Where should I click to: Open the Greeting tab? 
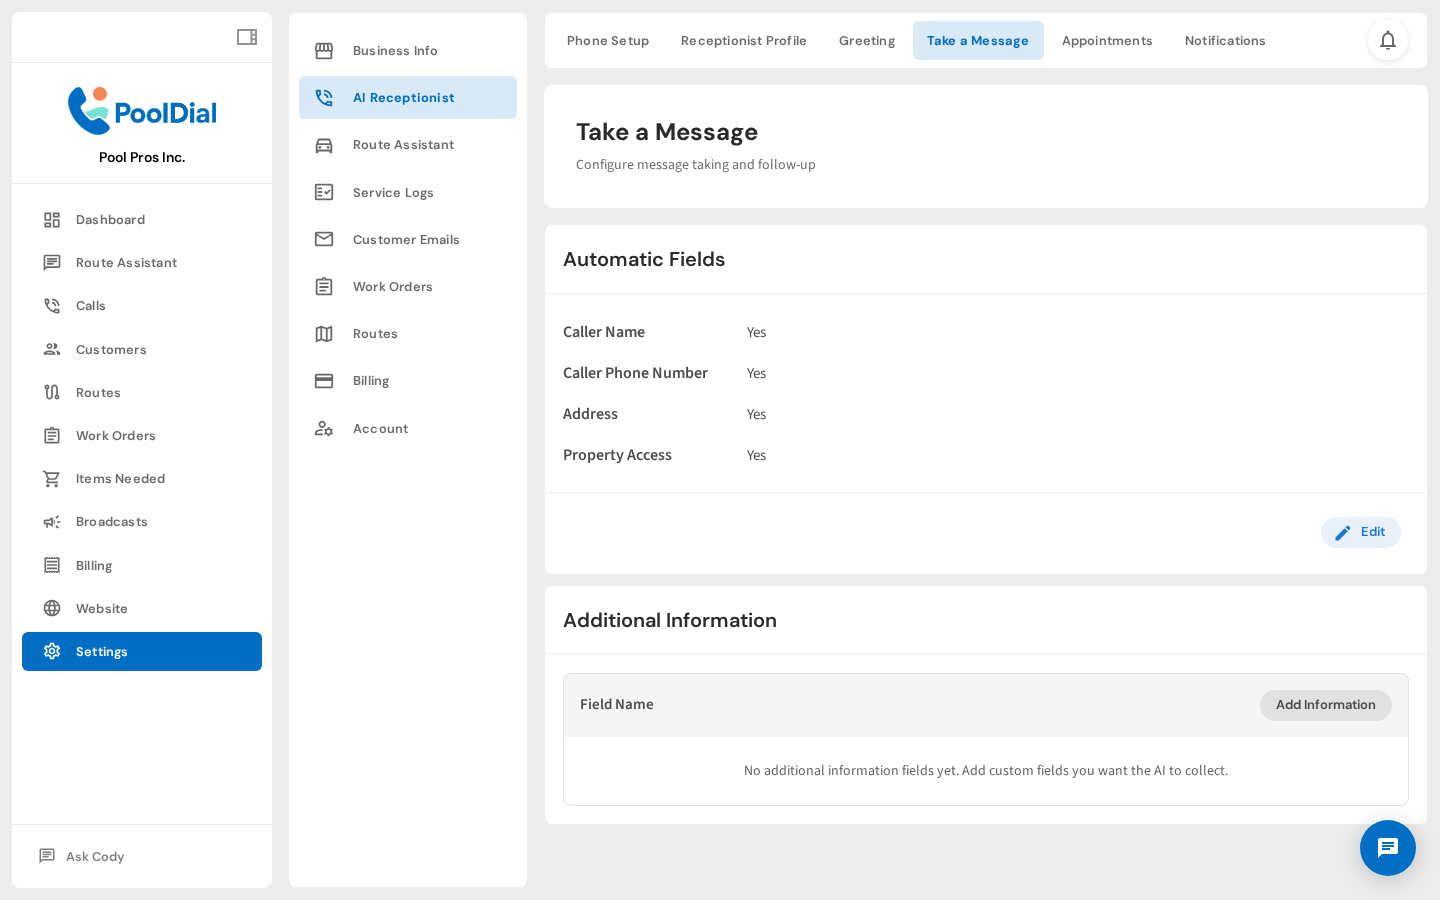[866, 40]
